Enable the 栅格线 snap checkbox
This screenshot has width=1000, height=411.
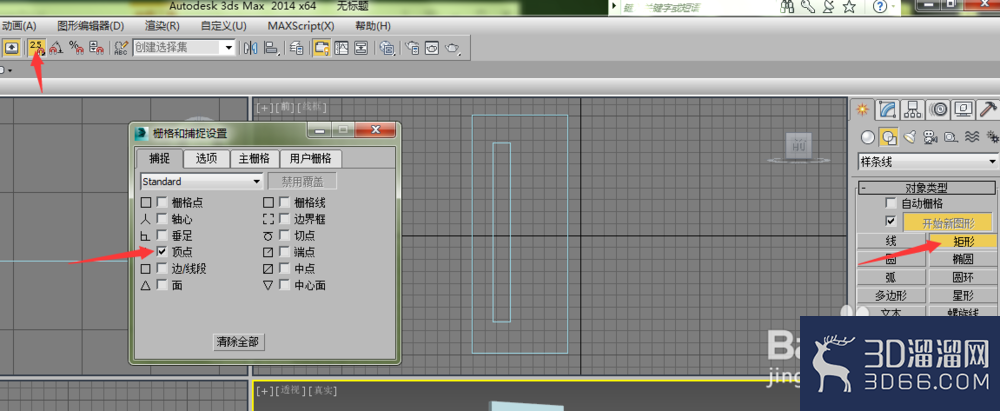284,202
